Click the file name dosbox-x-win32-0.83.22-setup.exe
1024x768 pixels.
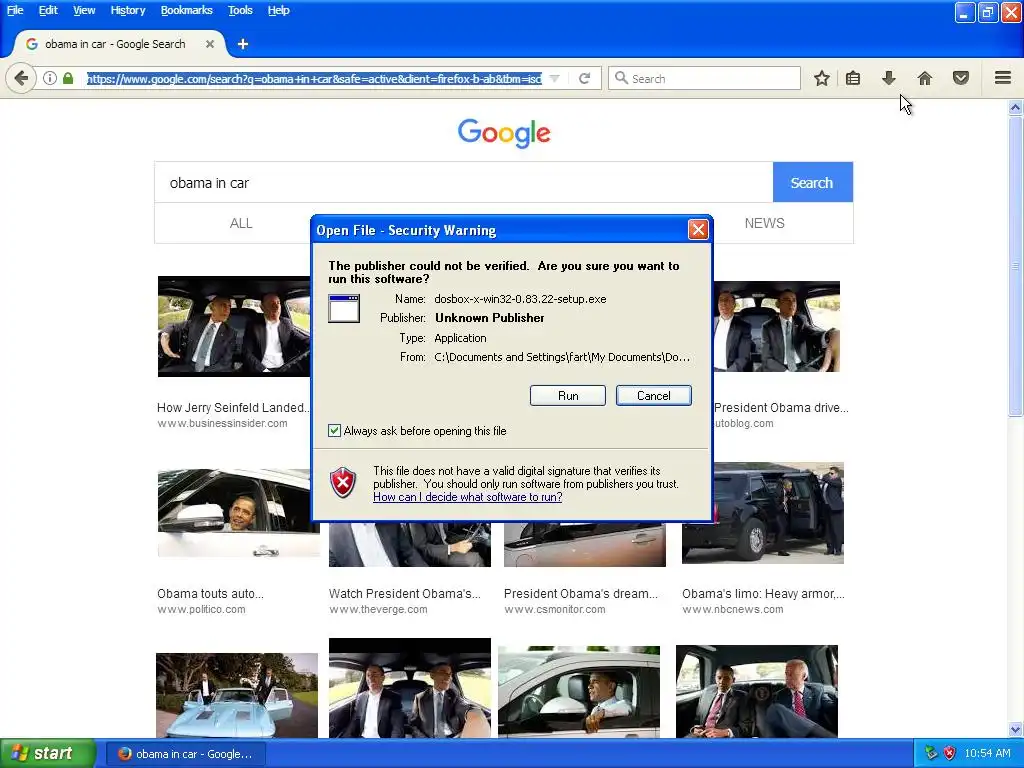520,299
